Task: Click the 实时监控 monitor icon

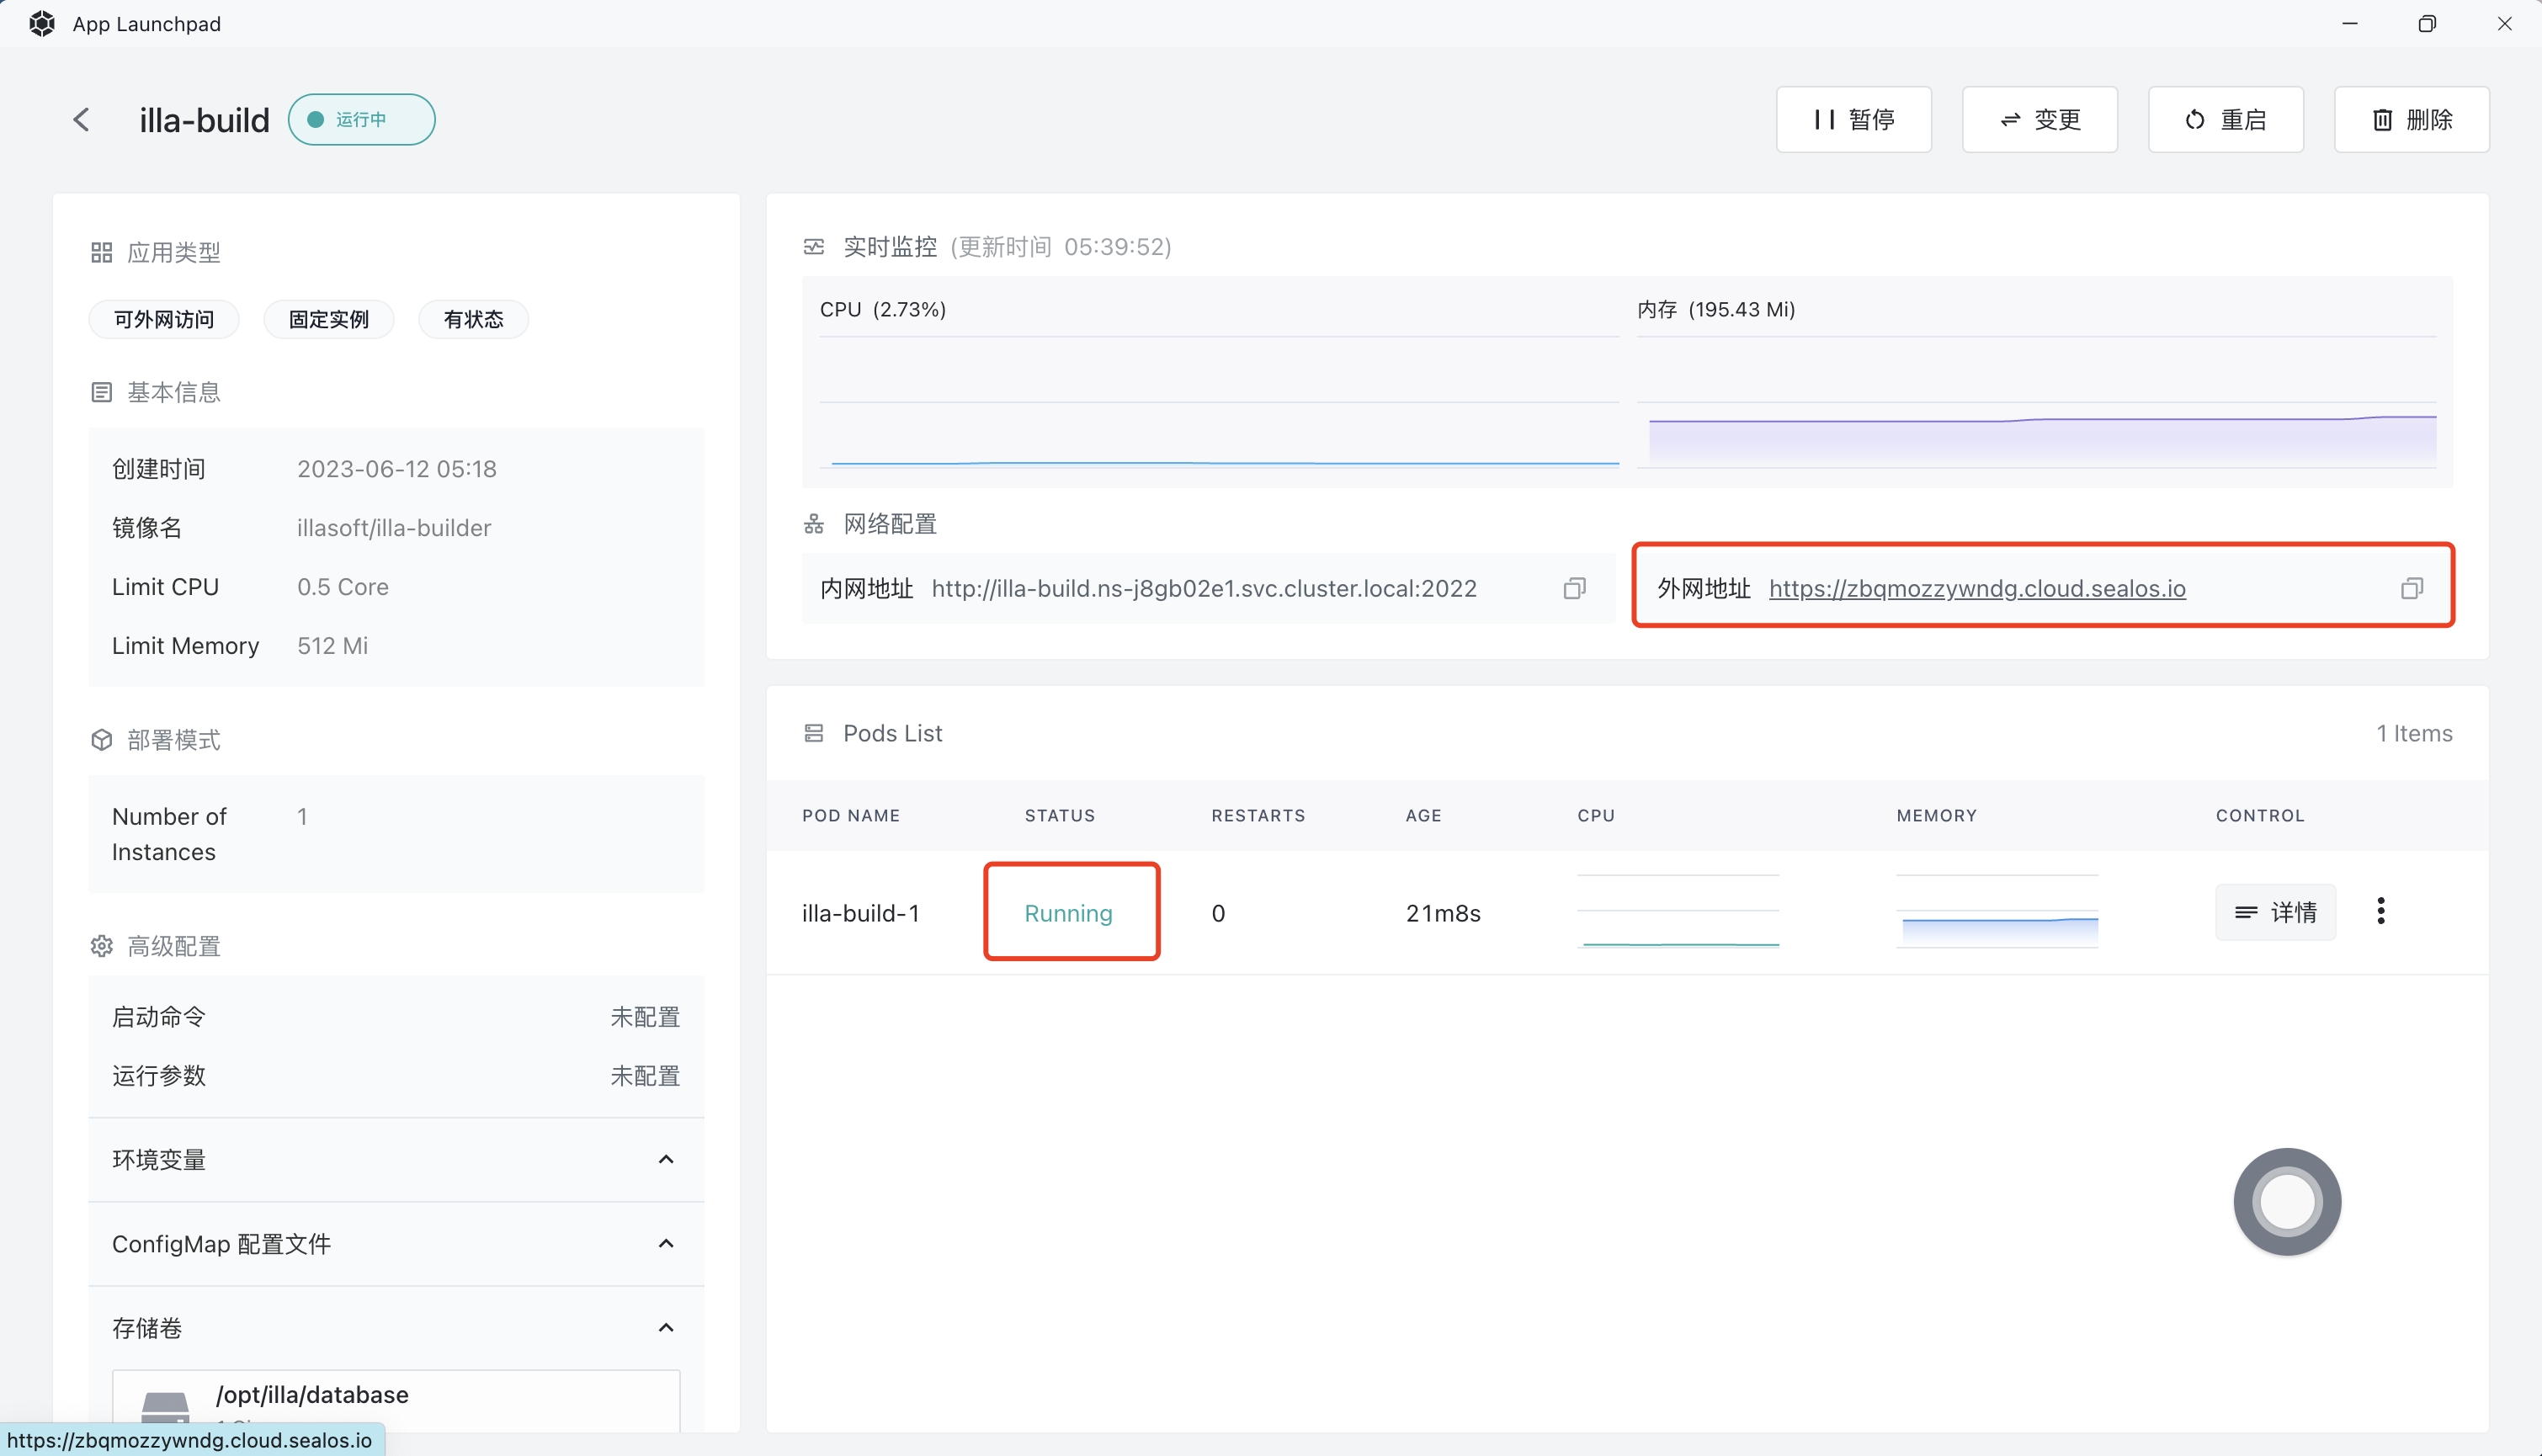Action: click(x=814, y=247)
